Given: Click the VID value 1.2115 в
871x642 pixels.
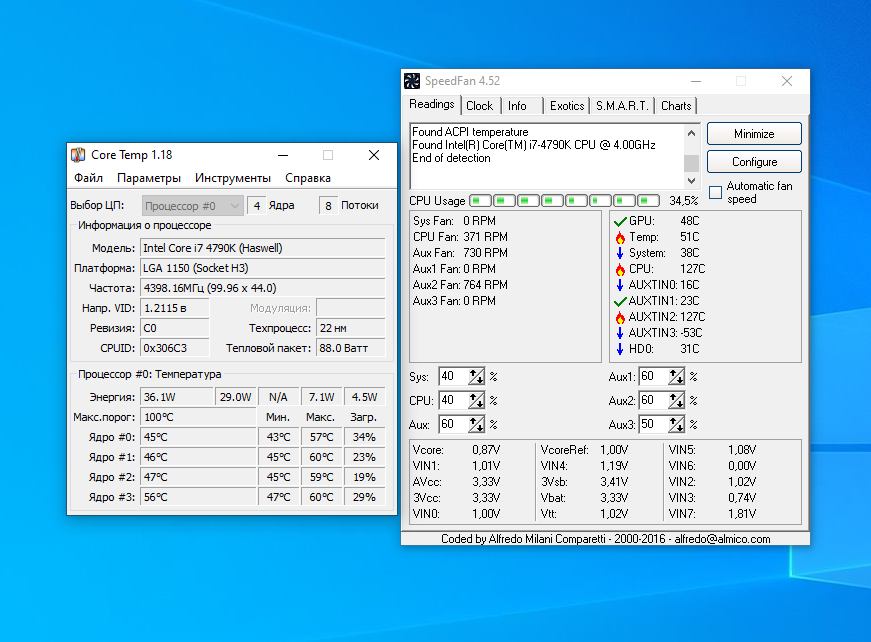Looking at the screenshot, I should pyautogui.click(x=175, y=308).
